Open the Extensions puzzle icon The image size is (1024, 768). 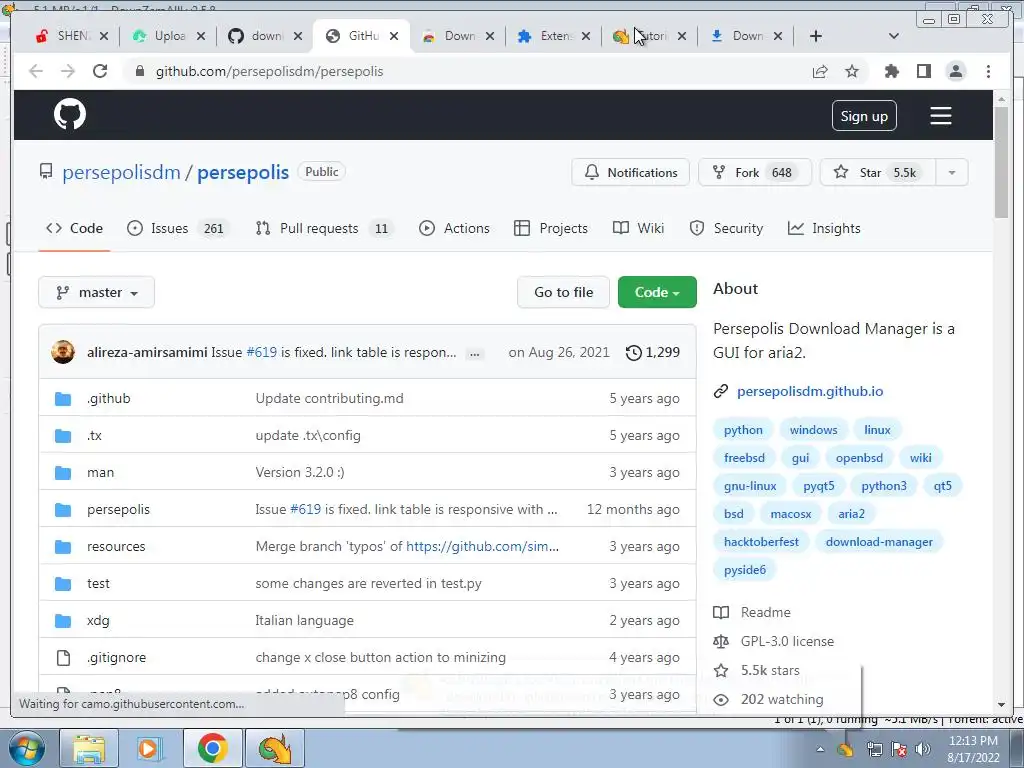(x=891, y=71)
